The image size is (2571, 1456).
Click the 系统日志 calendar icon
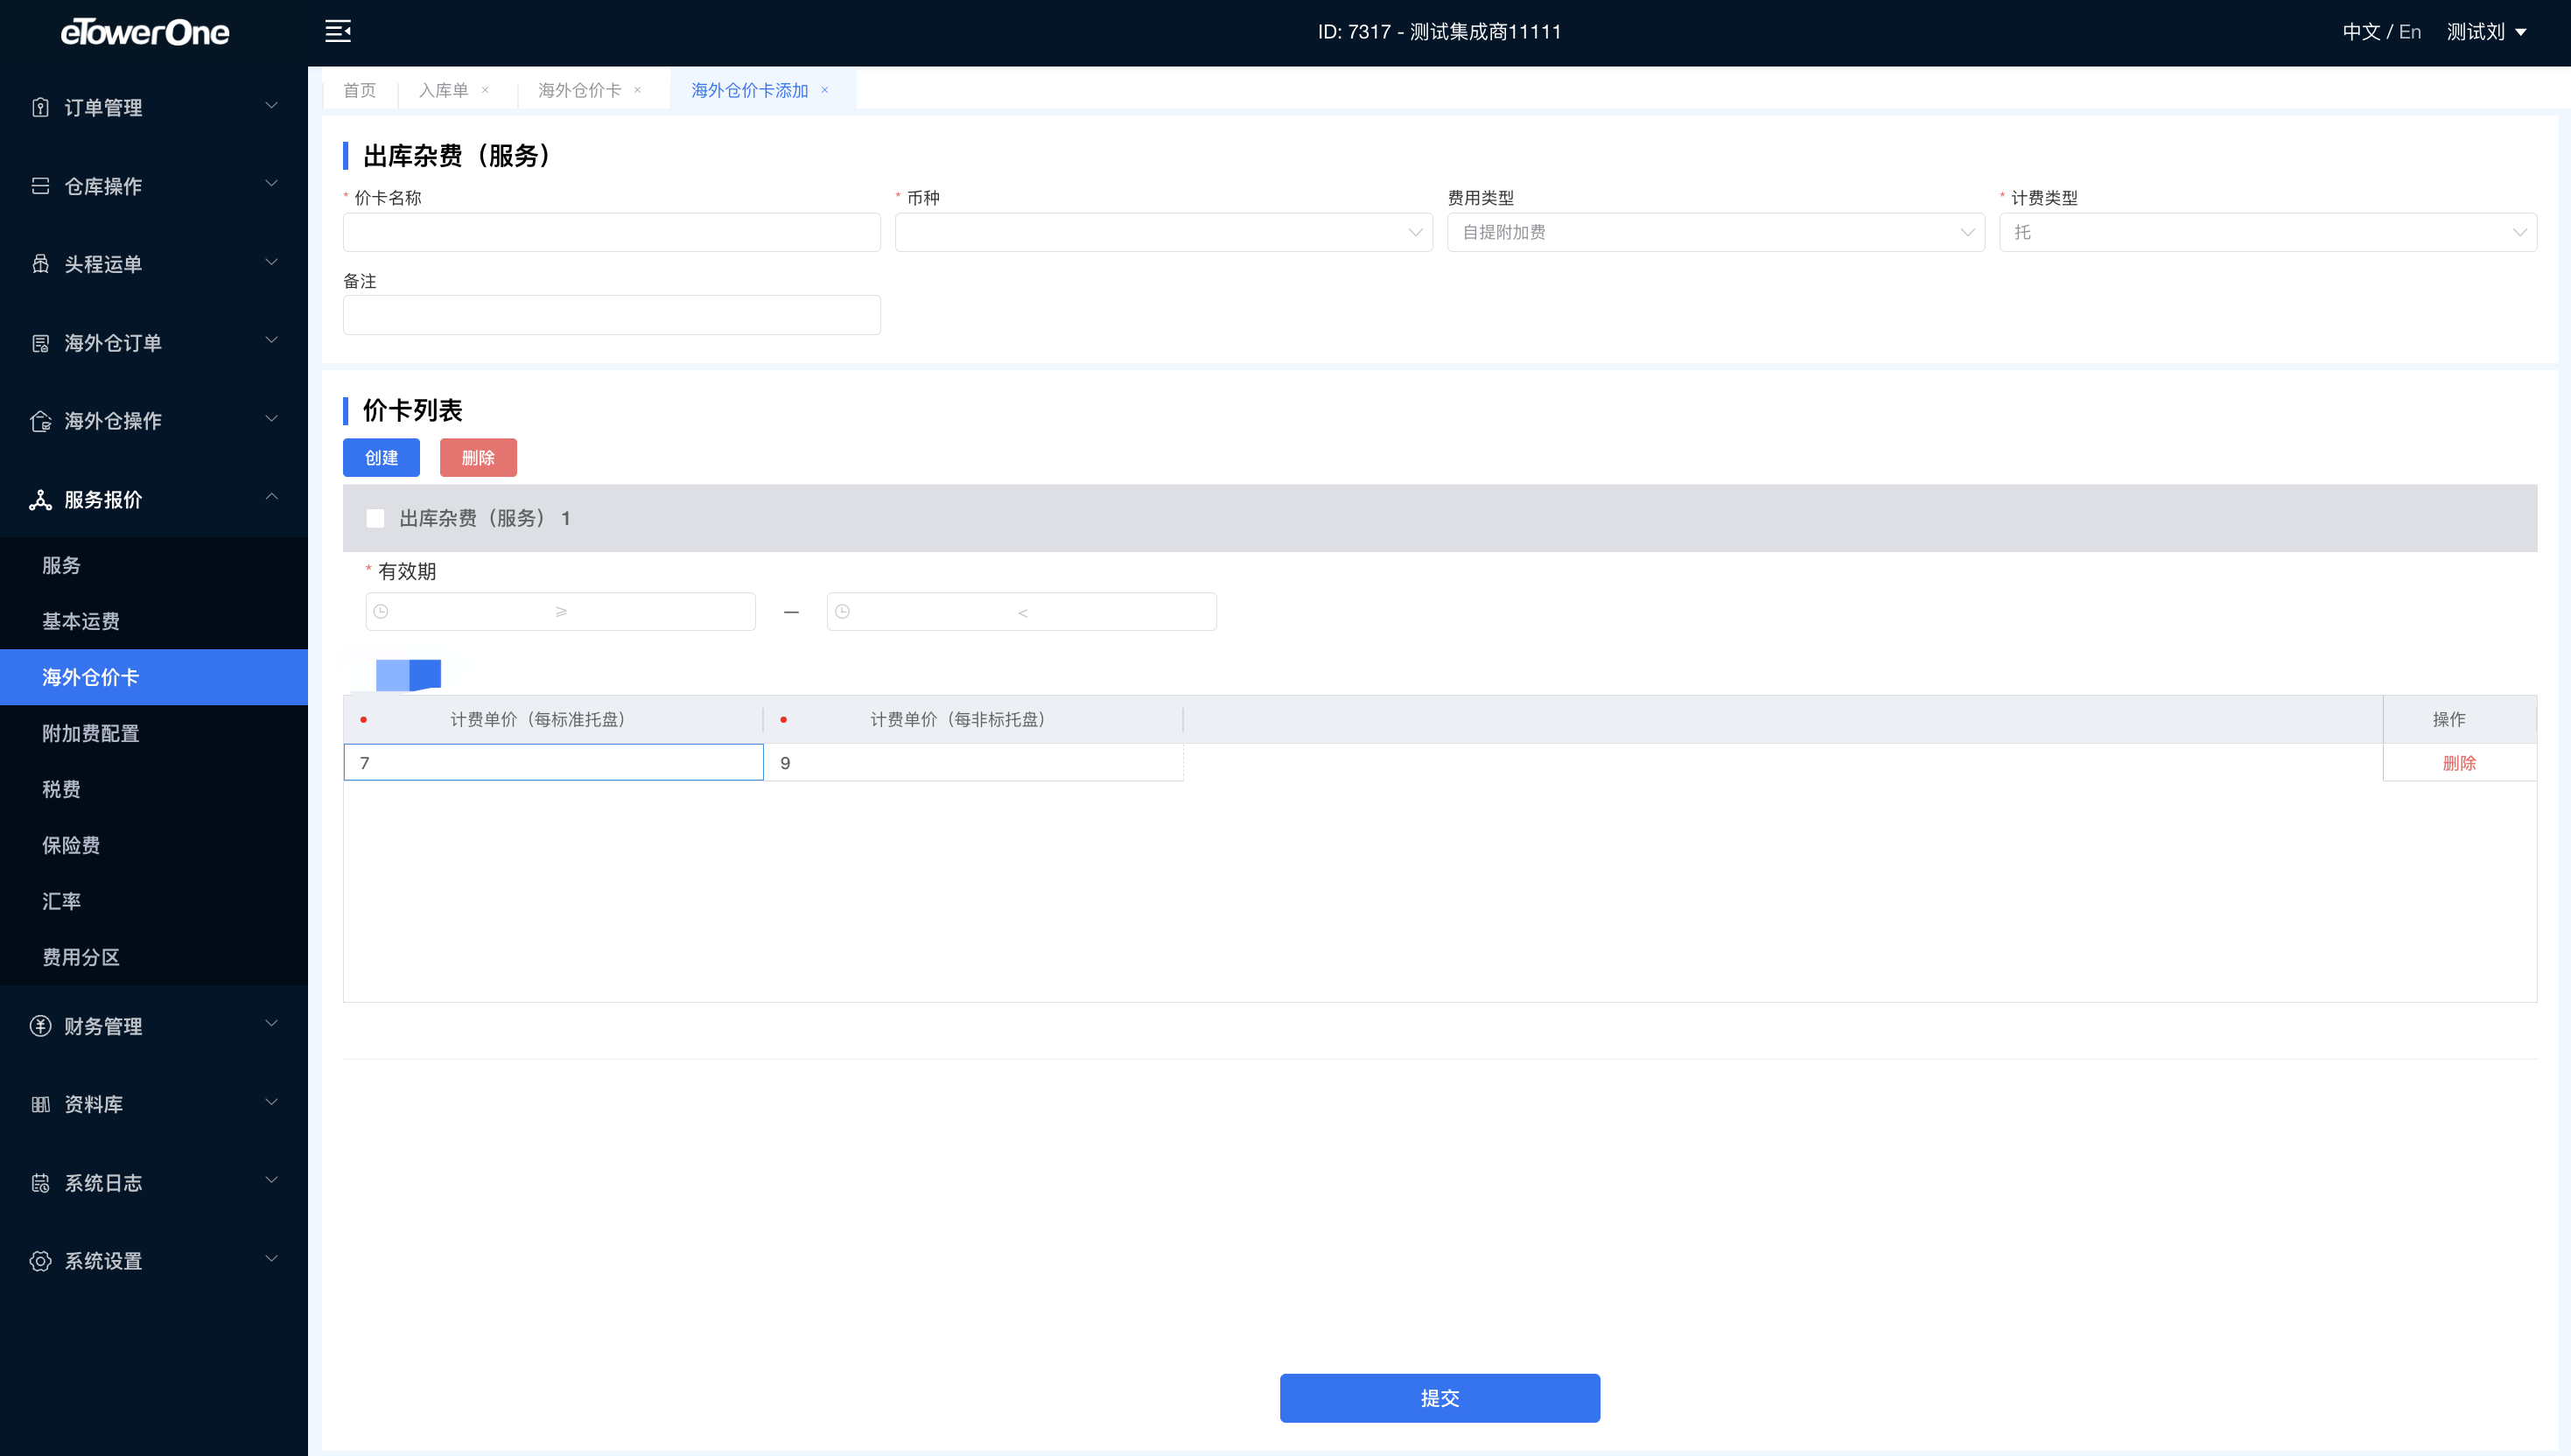(x=40, y=1183)
